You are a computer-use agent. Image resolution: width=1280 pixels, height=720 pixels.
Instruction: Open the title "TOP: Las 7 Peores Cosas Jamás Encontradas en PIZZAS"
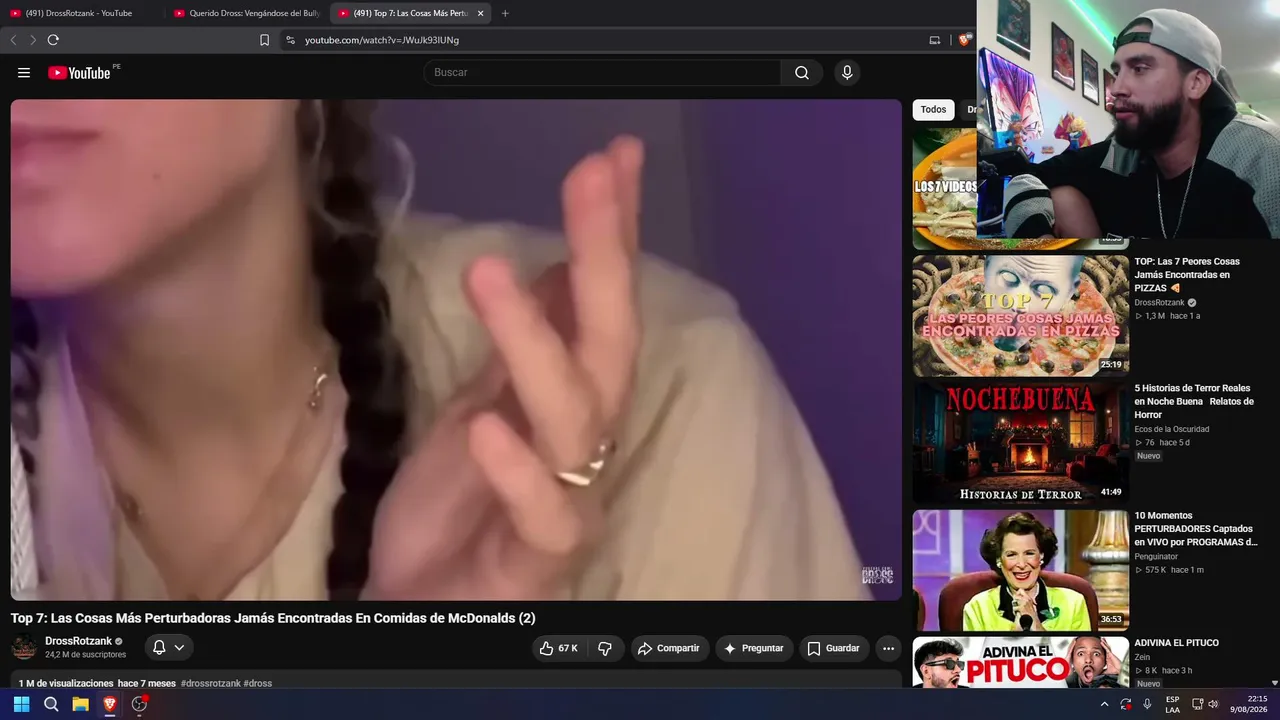(x=1187, y=275)
